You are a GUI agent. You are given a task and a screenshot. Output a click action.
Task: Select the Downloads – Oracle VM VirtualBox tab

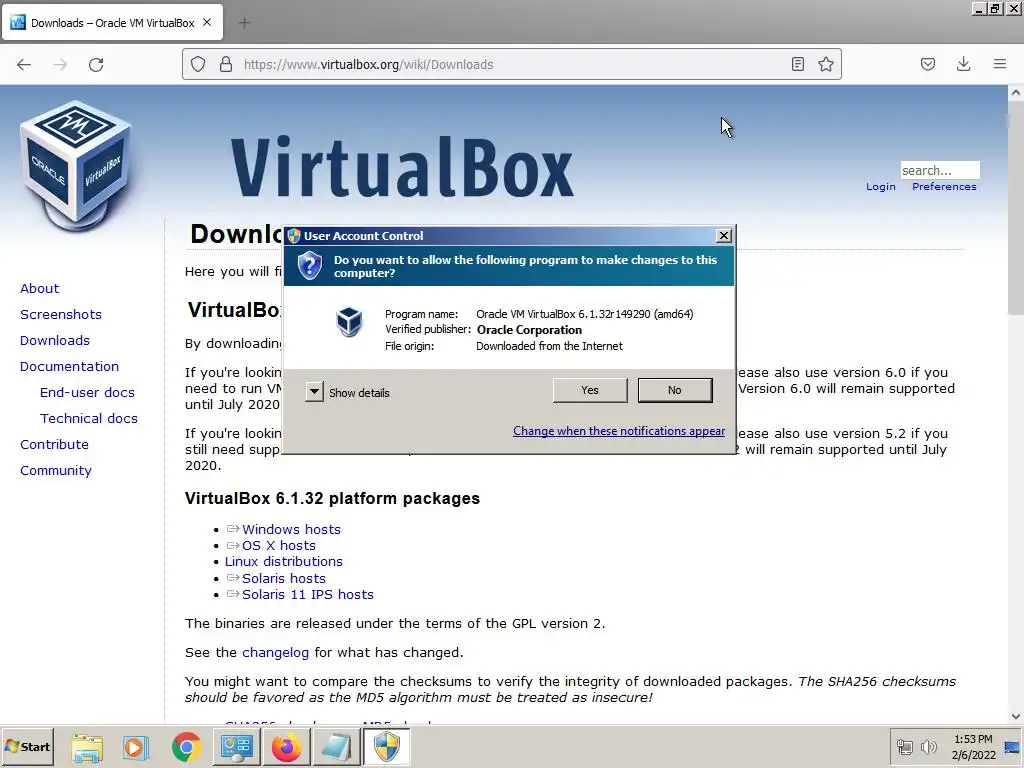(112, 23)
